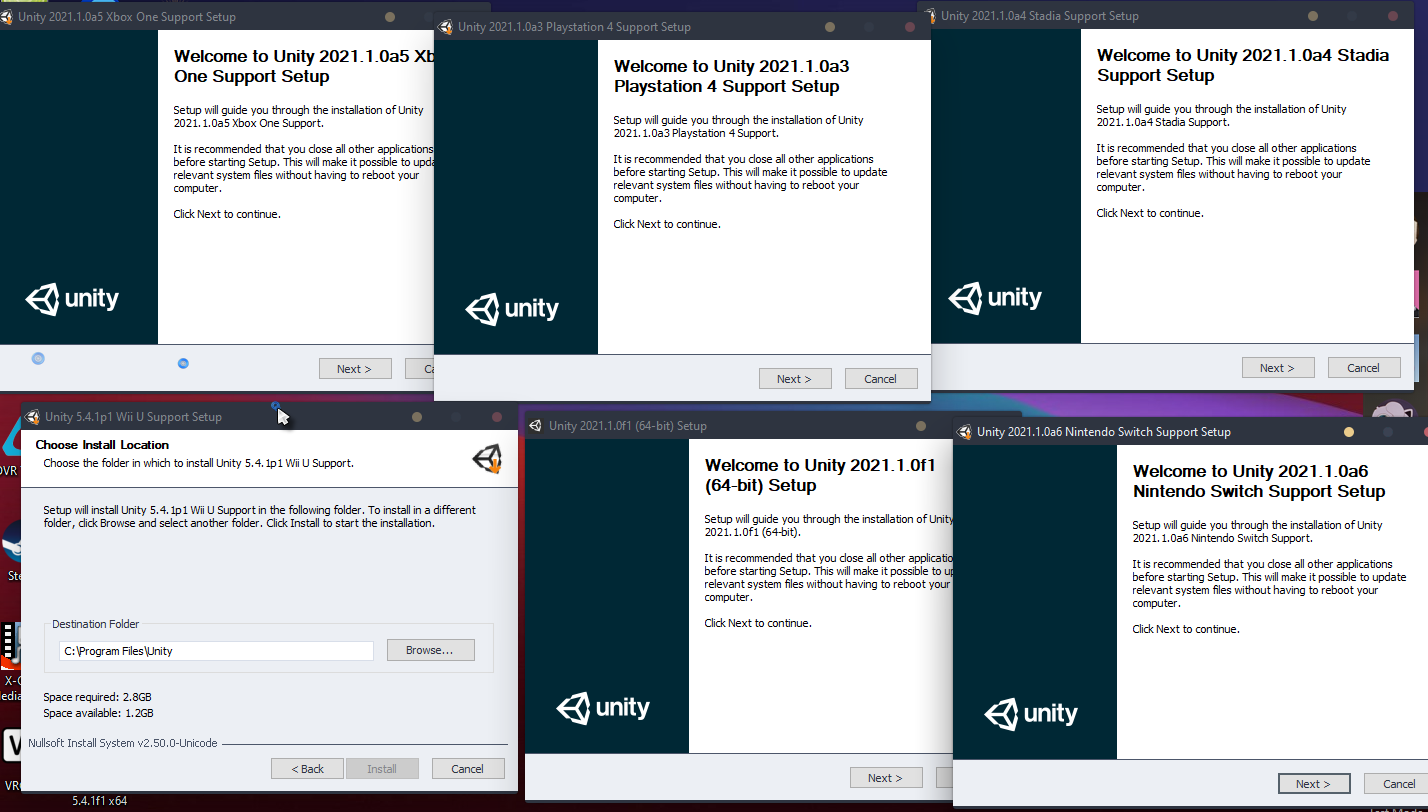Viewport: 1428px width, 812px height.
Task: Close the Playstation 4 Support Setup window
Action: coord(908,27)
